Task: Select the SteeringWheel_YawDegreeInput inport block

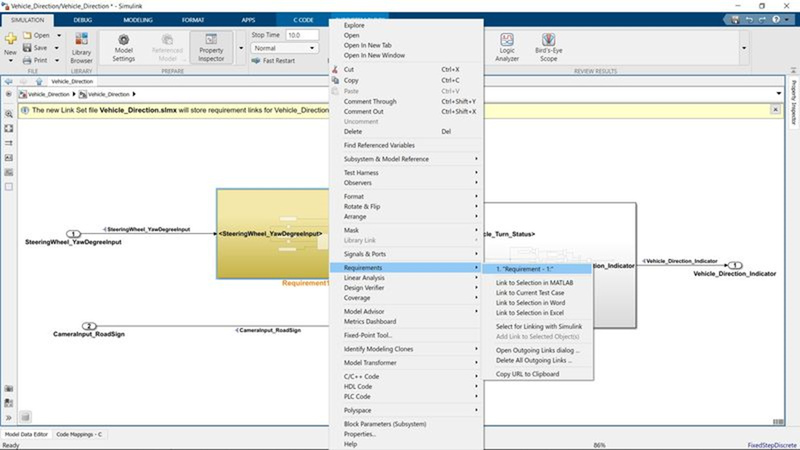Action: click(73, 234)
